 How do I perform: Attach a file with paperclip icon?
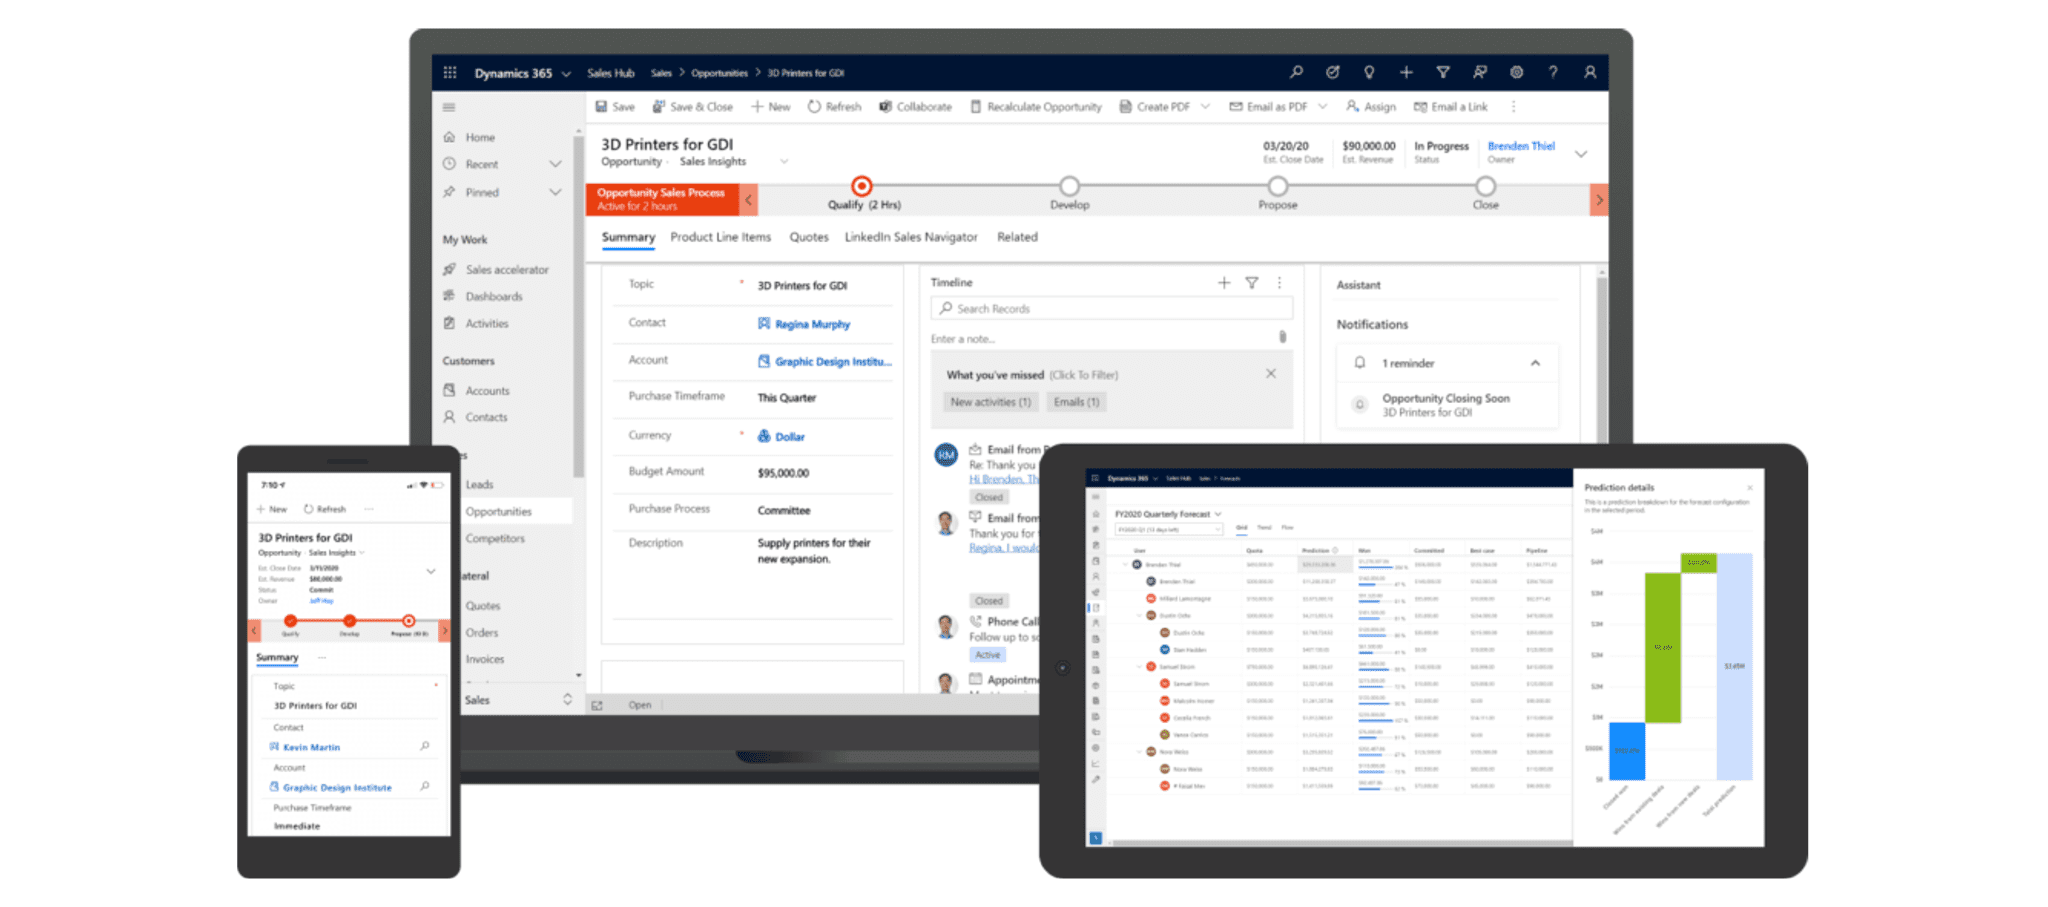coord(1282,337)
